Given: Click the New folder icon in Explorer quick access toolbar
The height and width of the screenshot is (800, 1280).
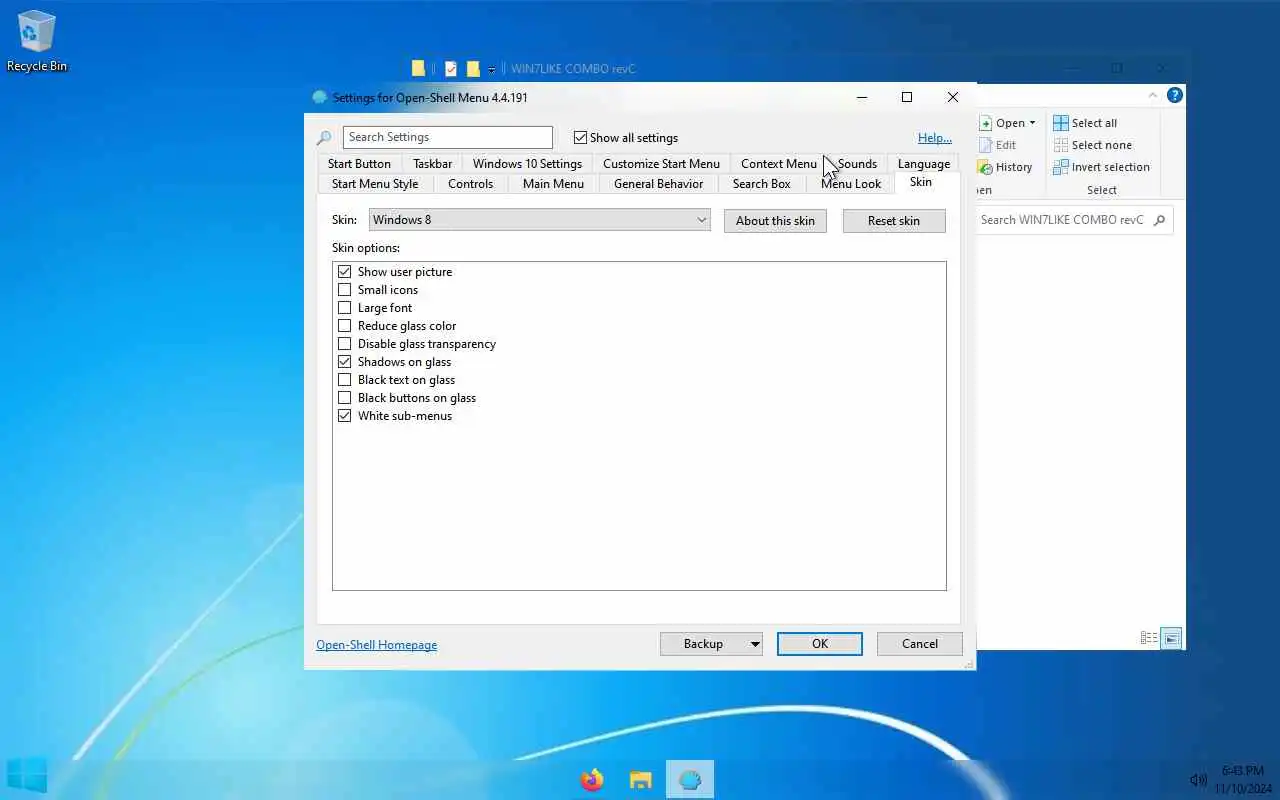Looking at the screenshot, I should [473, 69].
